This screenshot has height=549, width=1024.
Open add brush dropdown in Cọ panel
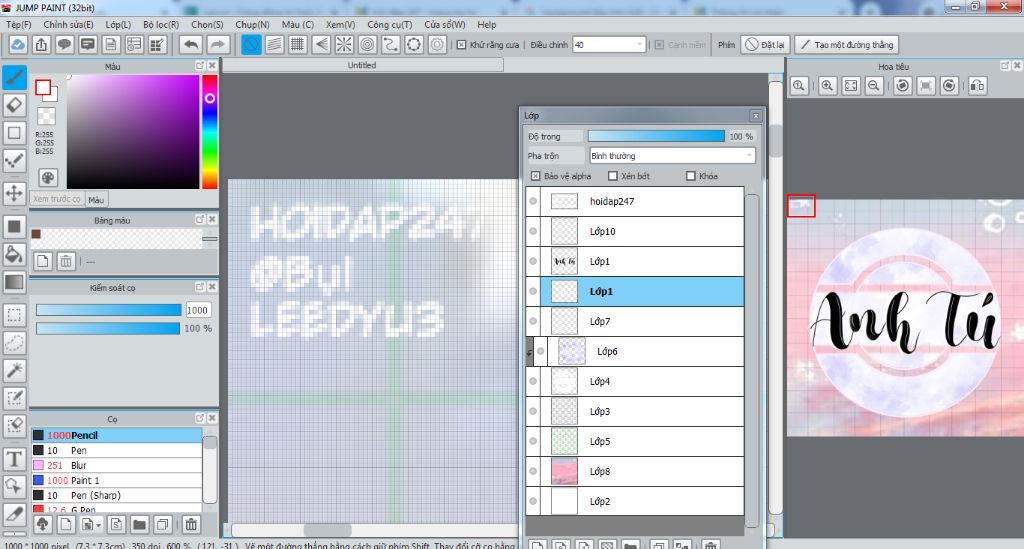pos(92,524)
